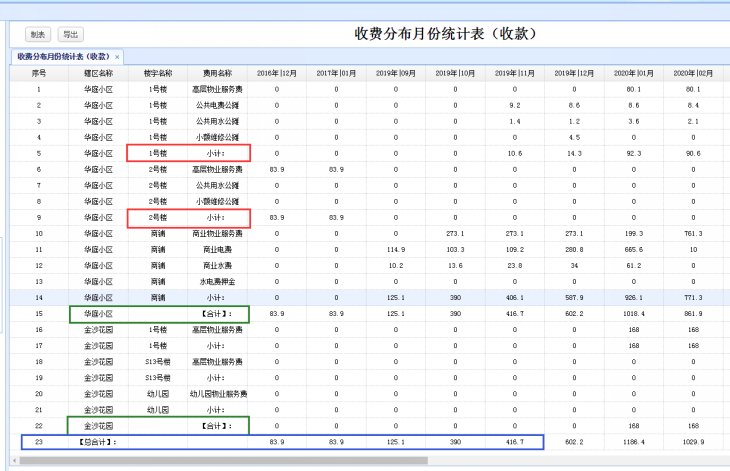Select 商业物业服务费 cell in row 10
This screenshot has width=730, height=471.
click(217, 233)
